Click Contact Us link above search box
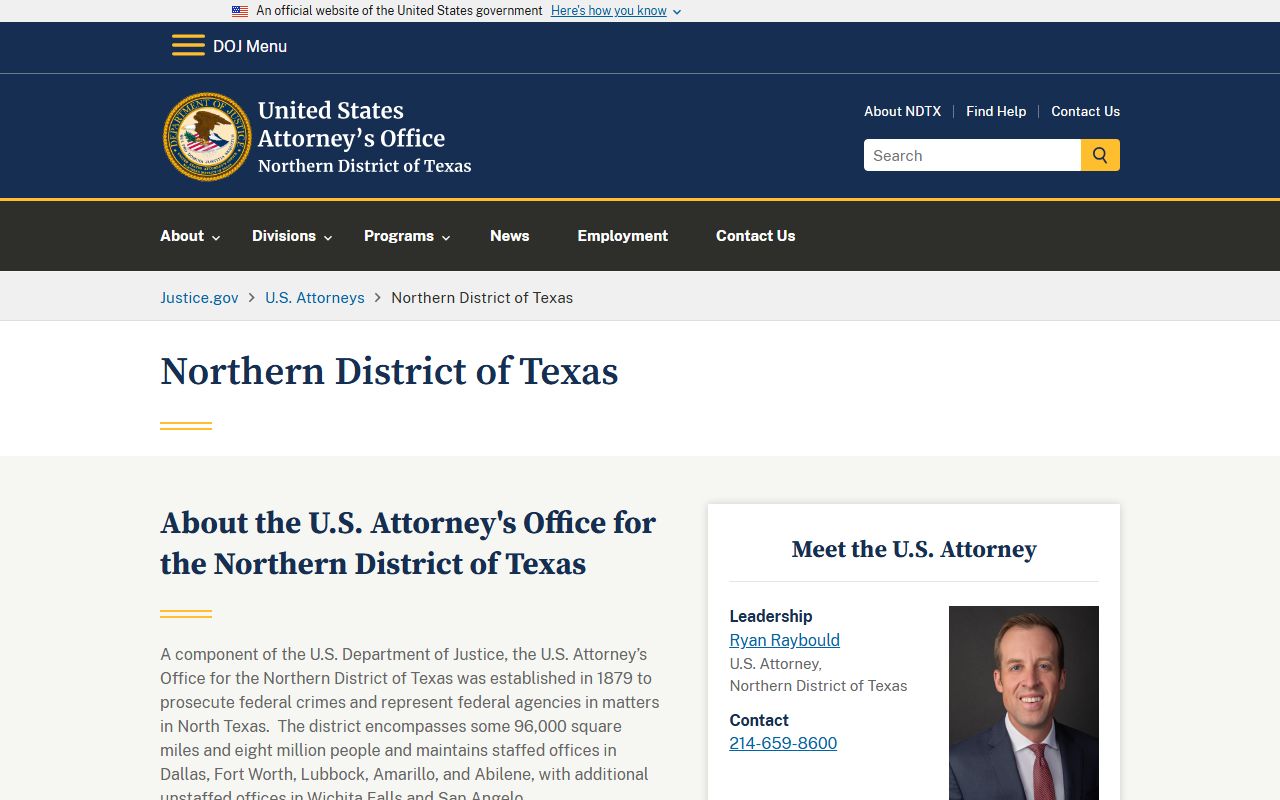This screenshot has height=800, width=1280. pyautogui.click(x=1085, y=111)
